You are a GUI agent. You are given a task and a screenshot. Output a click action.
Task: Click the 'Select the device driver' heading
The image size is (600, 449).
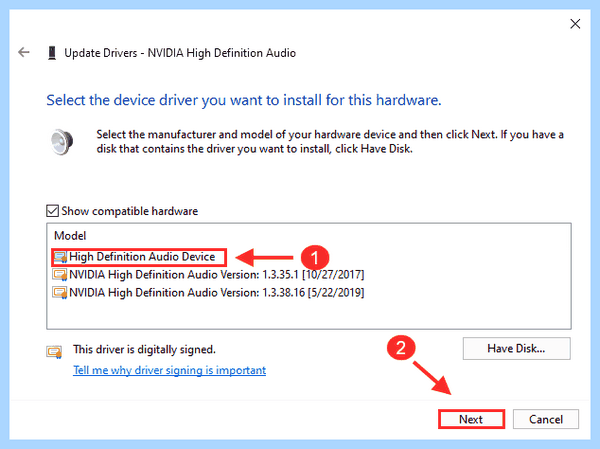click(x=244, y=100)
